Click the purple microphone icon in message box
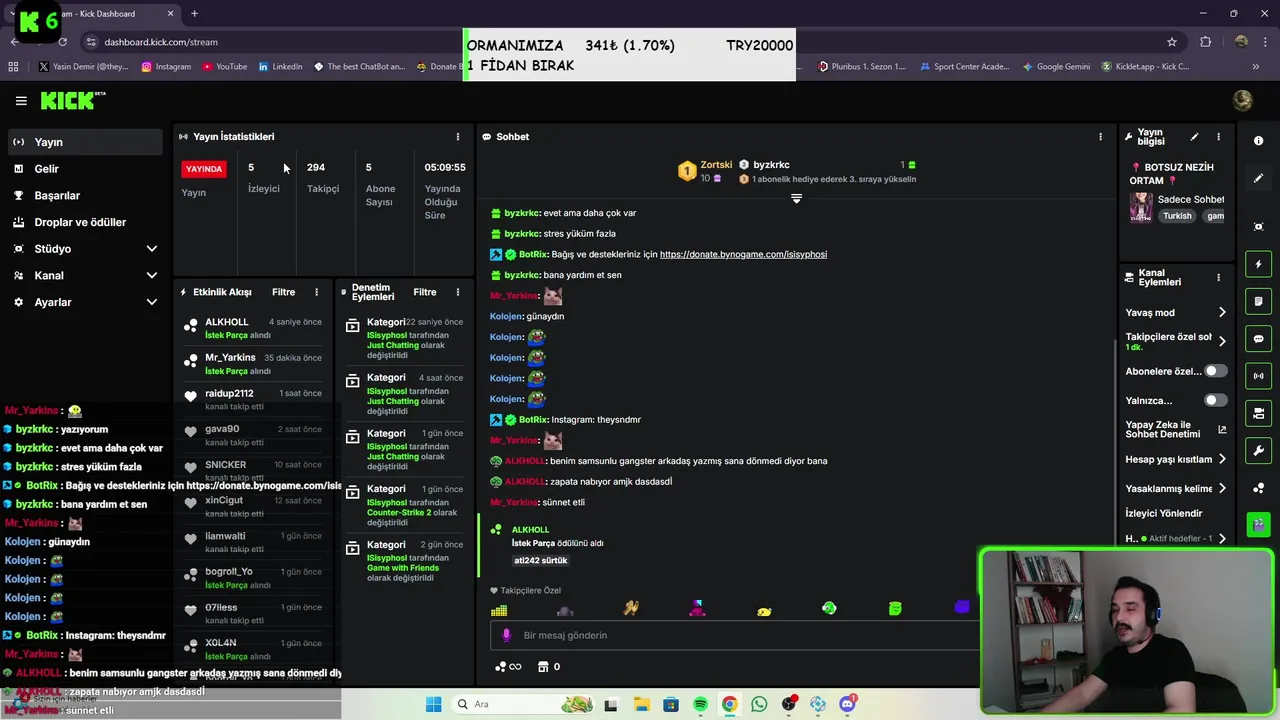 click(506, 635)
